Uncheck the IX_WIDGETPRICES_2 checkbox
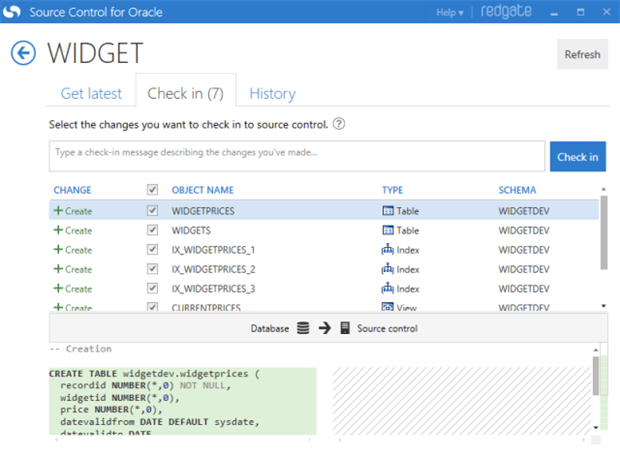The height and width of the screenshot is (456, 620). pos(152,269)
